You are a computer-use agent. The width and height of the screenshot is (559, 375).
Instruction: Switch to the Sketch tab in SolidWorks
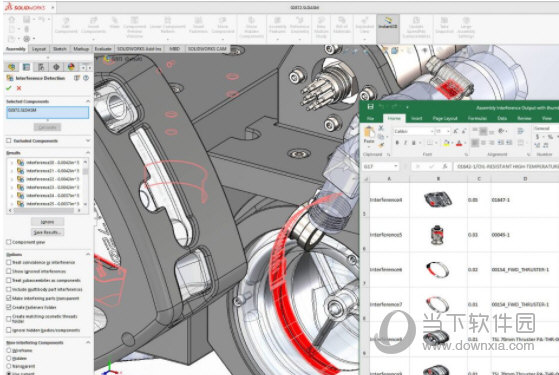pyautogui.click(x=60, y=49)
